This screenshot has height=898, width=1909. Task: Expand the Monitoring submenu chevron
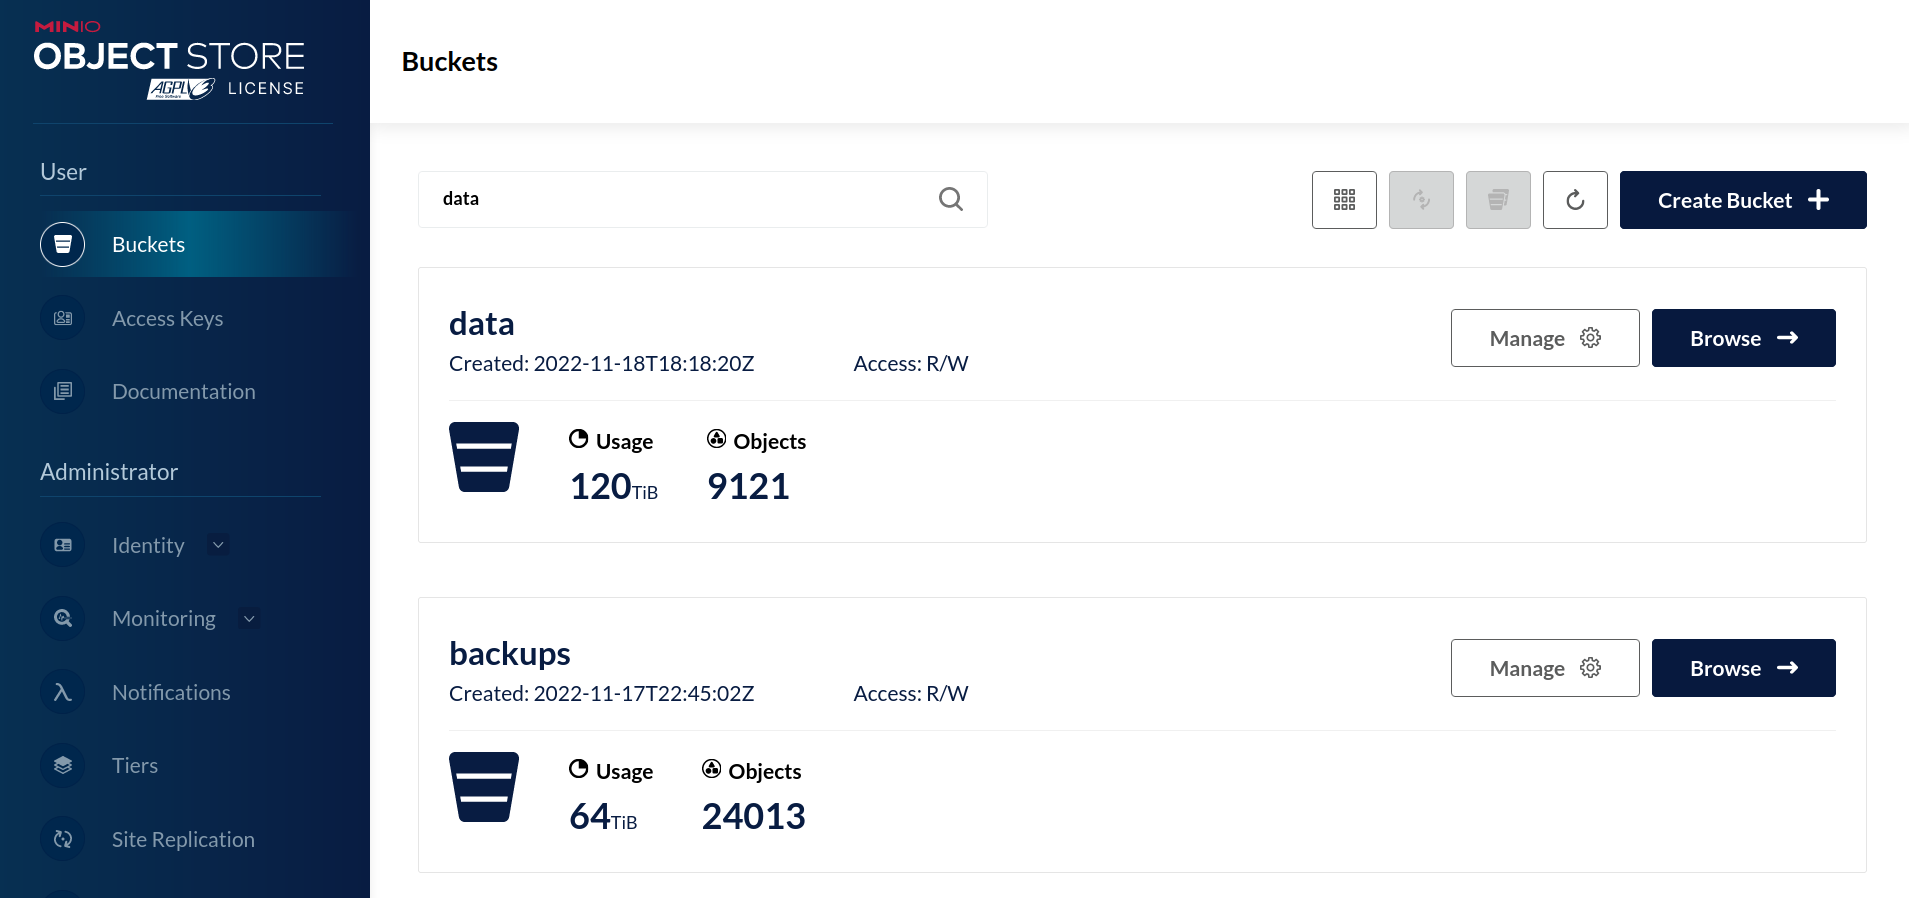pos(249,619)
